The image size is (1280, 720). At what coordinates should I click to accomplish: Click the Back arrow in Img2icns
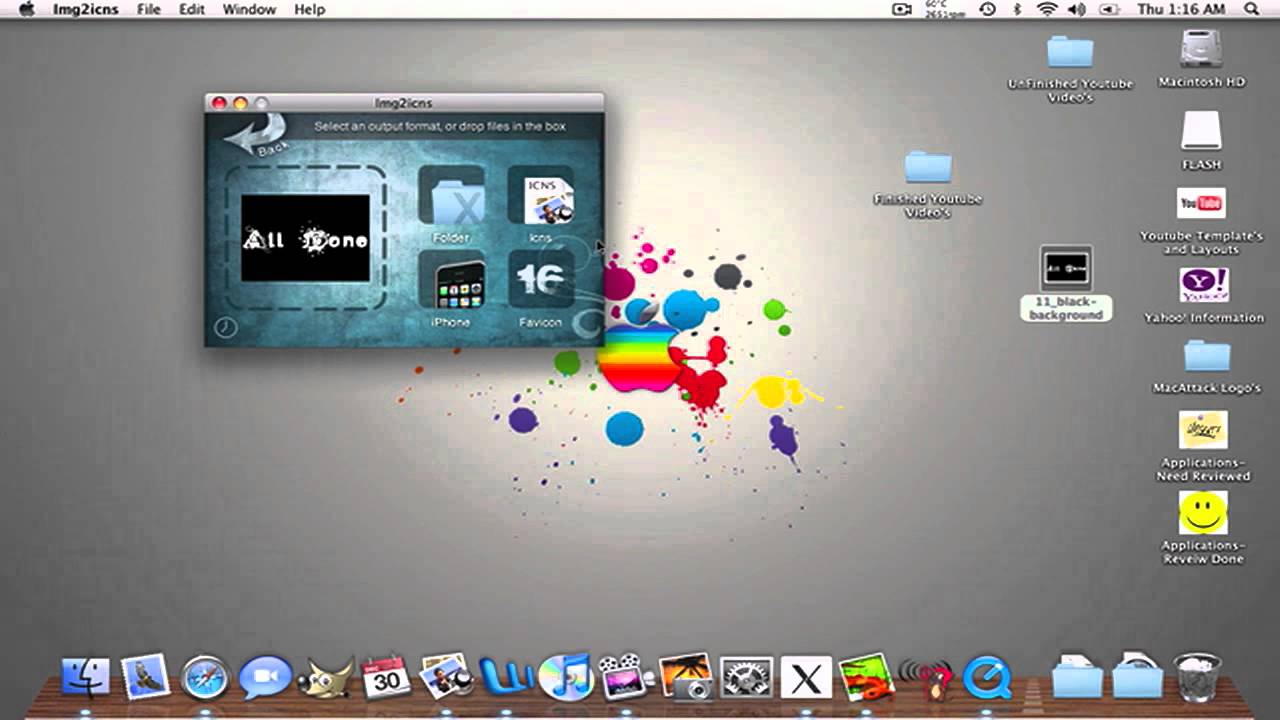[x=256, y=131]
